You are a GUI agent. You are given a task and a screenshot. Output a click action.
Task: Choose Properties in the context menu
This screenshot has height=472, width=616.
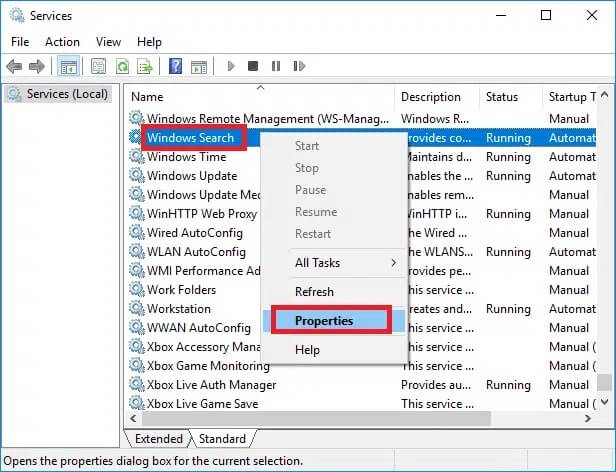click(334, 321)
